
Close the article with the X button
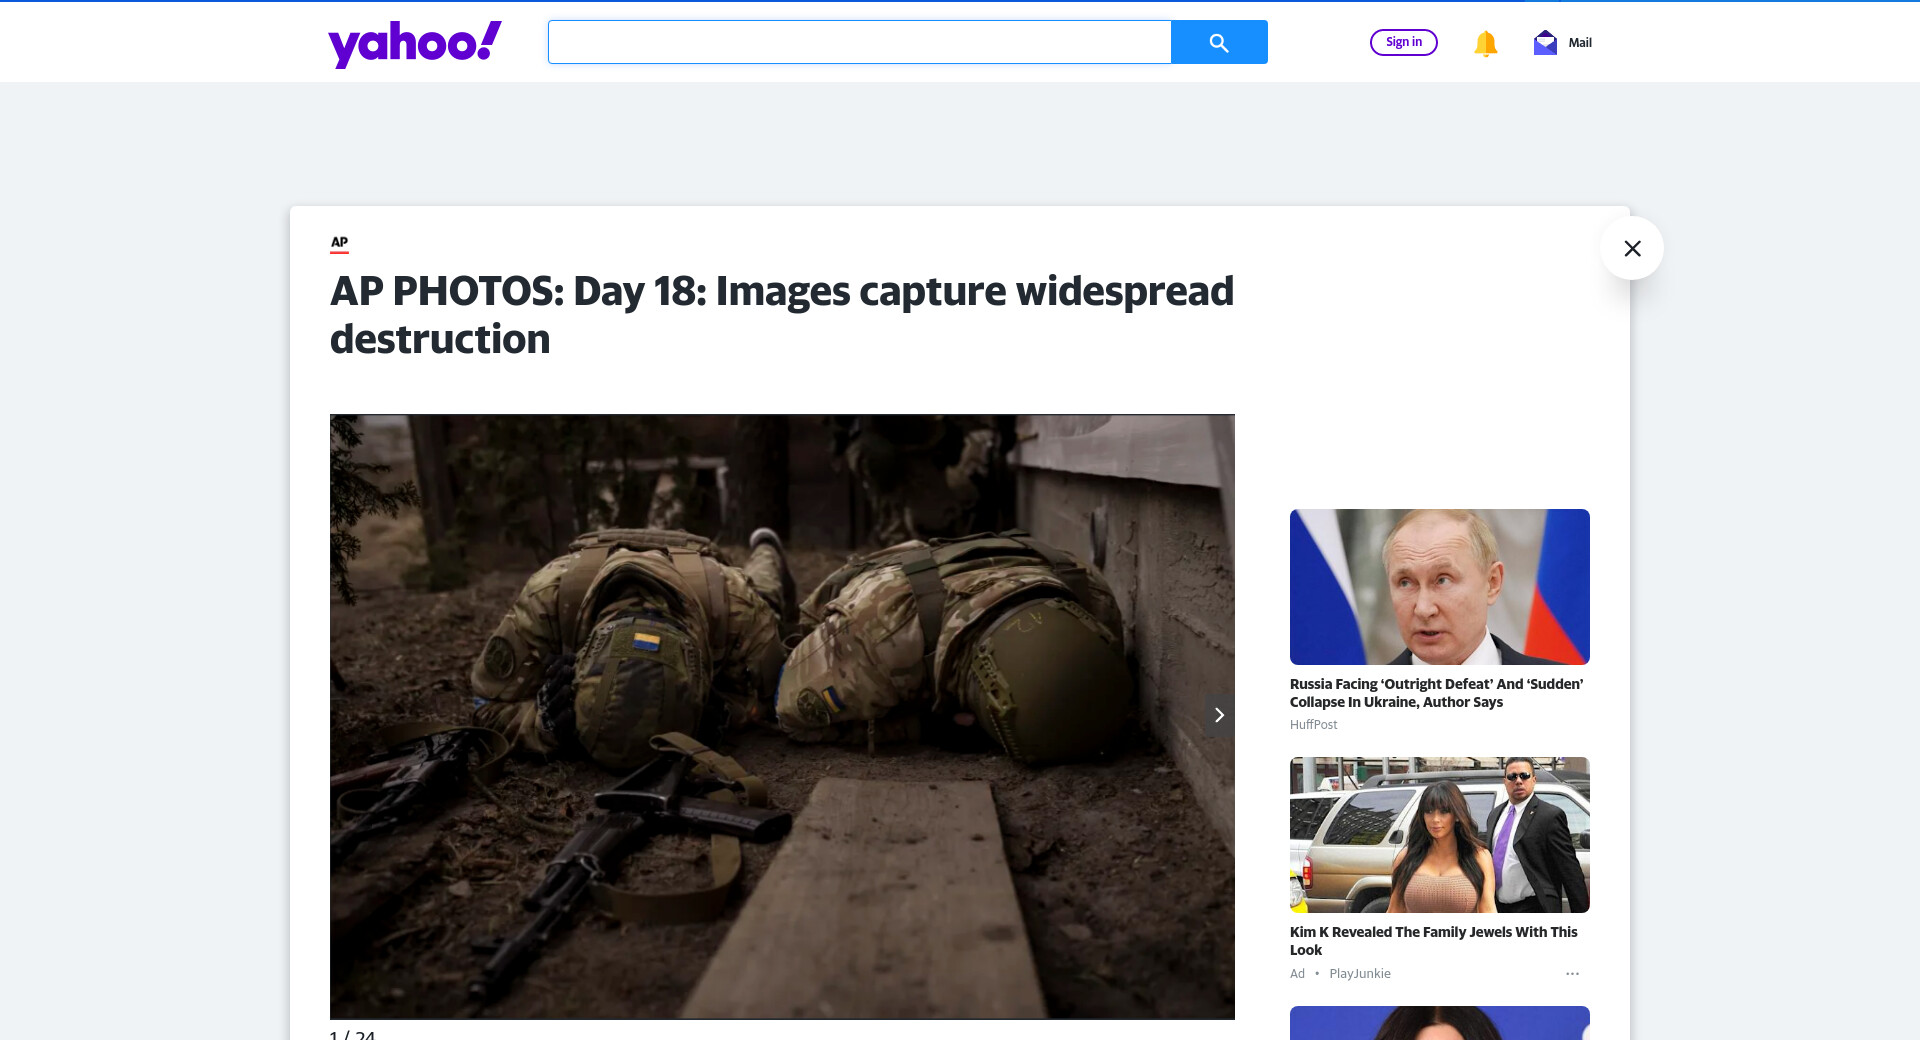coord(1632,248)
